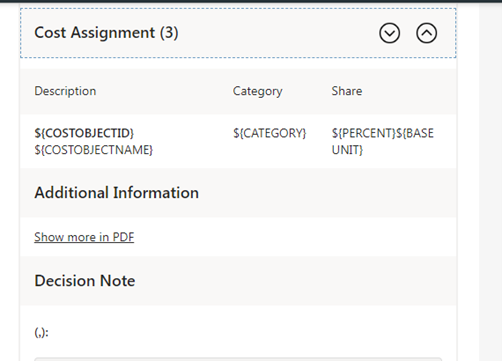Focus the decision note input field at bottom
This screenshot has height=361, width=502.
pos(238,359)
